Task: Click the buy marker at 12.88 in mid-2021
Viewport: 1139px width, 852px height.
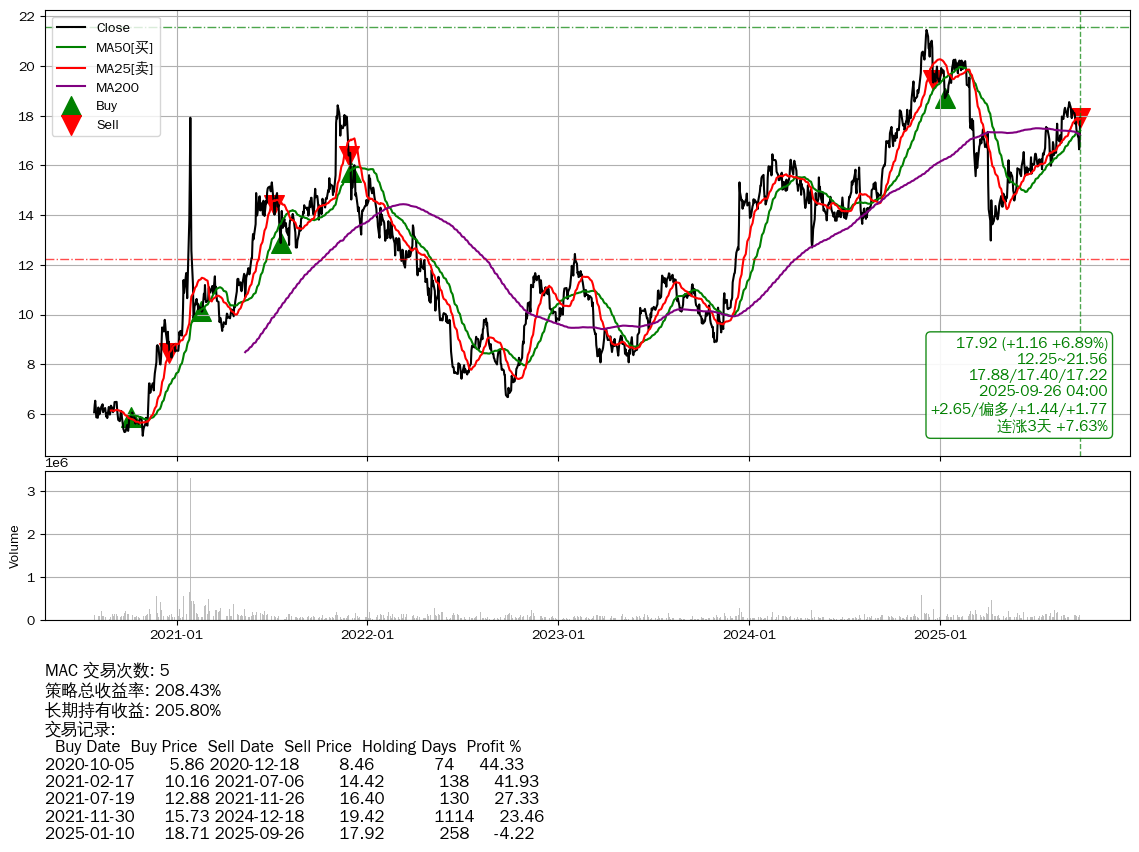Action: [x=281, y=243]
